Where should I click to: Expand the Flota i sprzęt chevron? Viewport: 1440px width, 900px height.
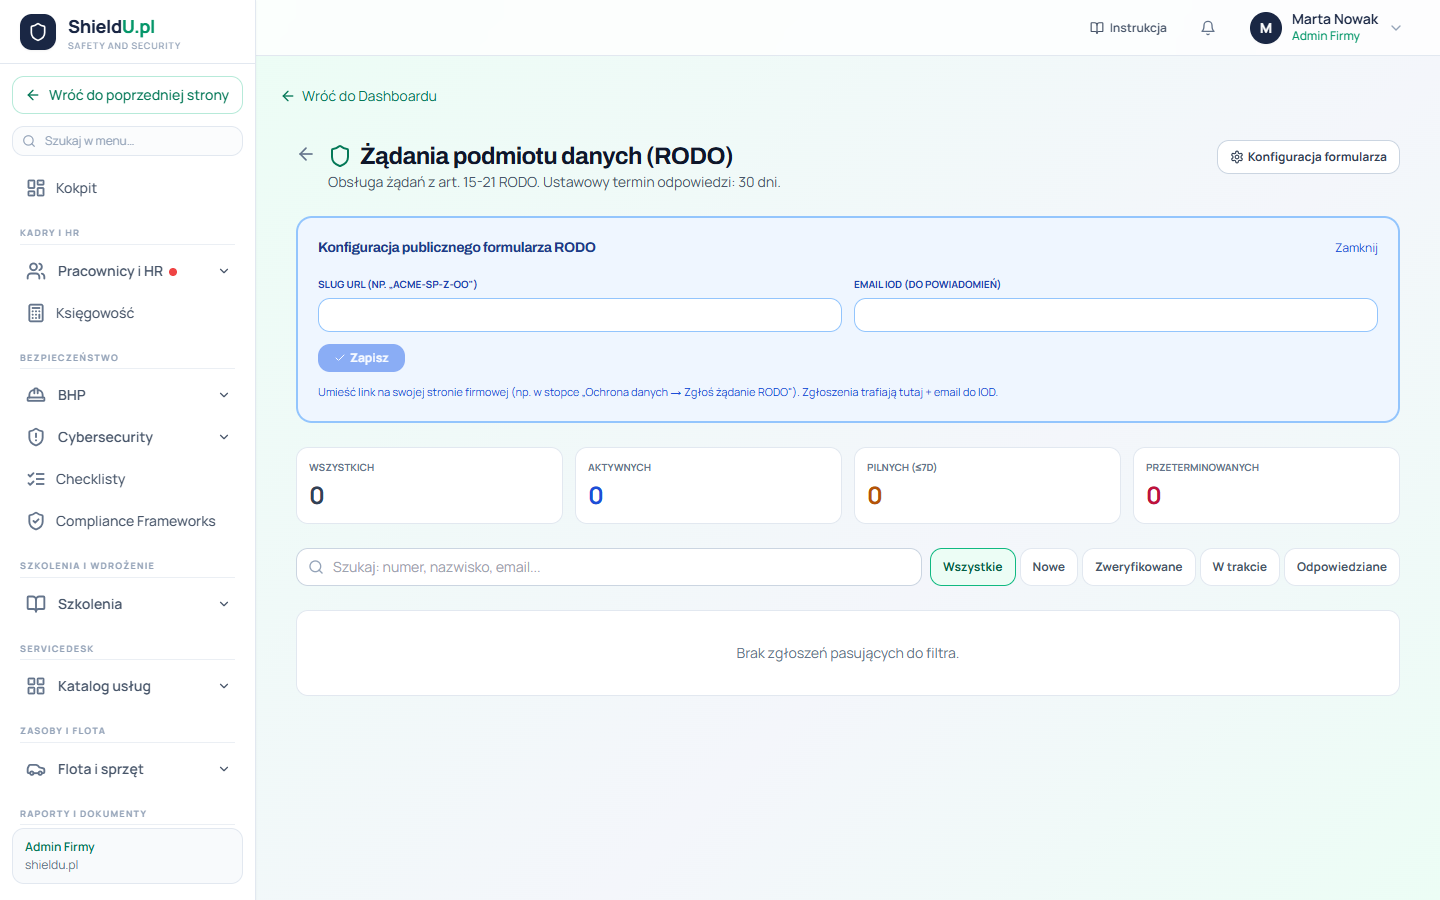point(224,769)
